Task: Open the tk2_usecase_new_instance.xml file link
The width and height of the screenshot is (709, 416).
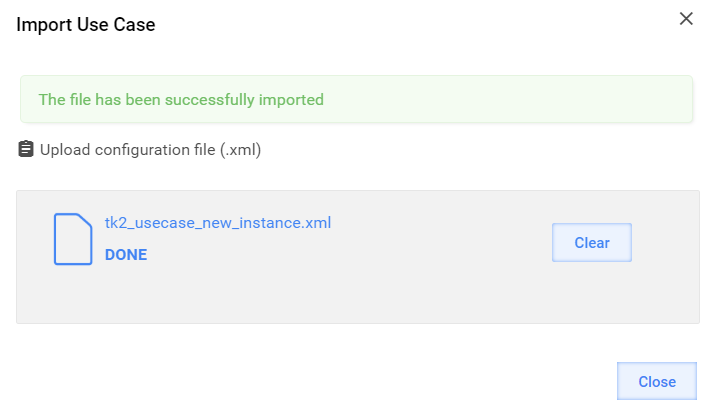Action: [218, 222]
